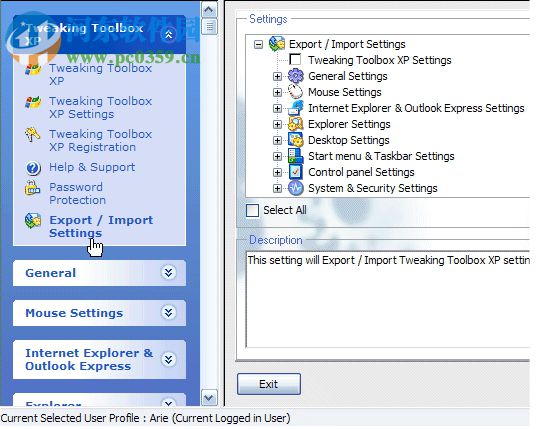
Task: Select System & Security Settings tree label
Action: [x=373, y=188]
